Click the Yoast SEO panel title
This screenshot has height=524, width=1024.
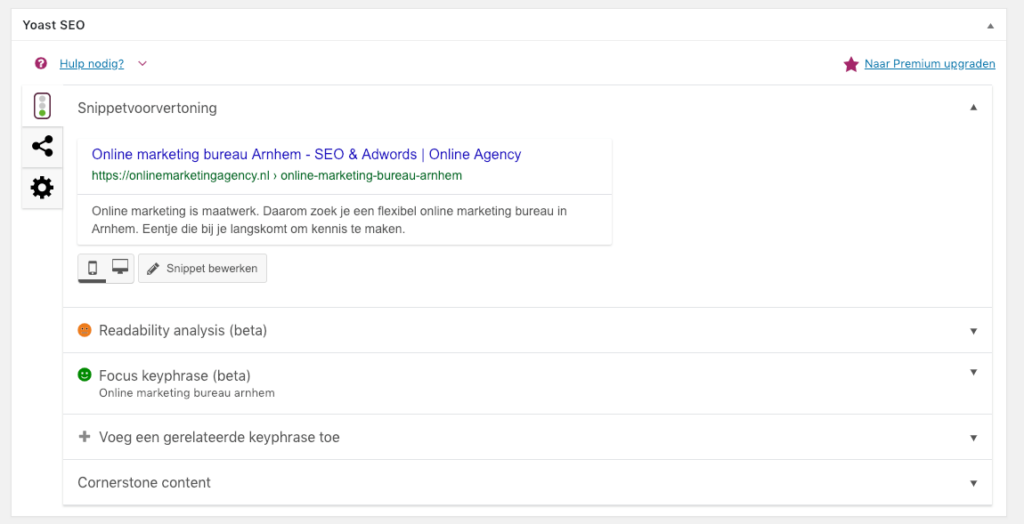pyautogui.click(x=54, y=25)
